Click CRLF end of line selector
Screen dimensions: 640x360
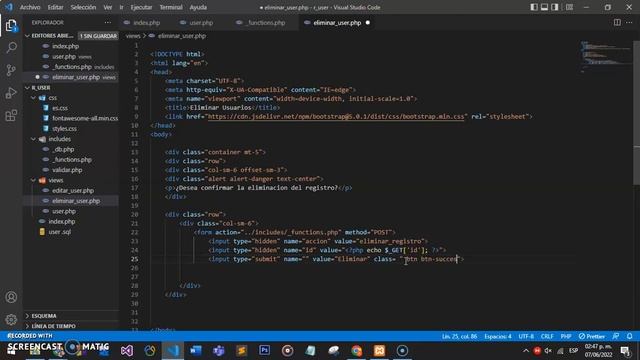[547, 336]
